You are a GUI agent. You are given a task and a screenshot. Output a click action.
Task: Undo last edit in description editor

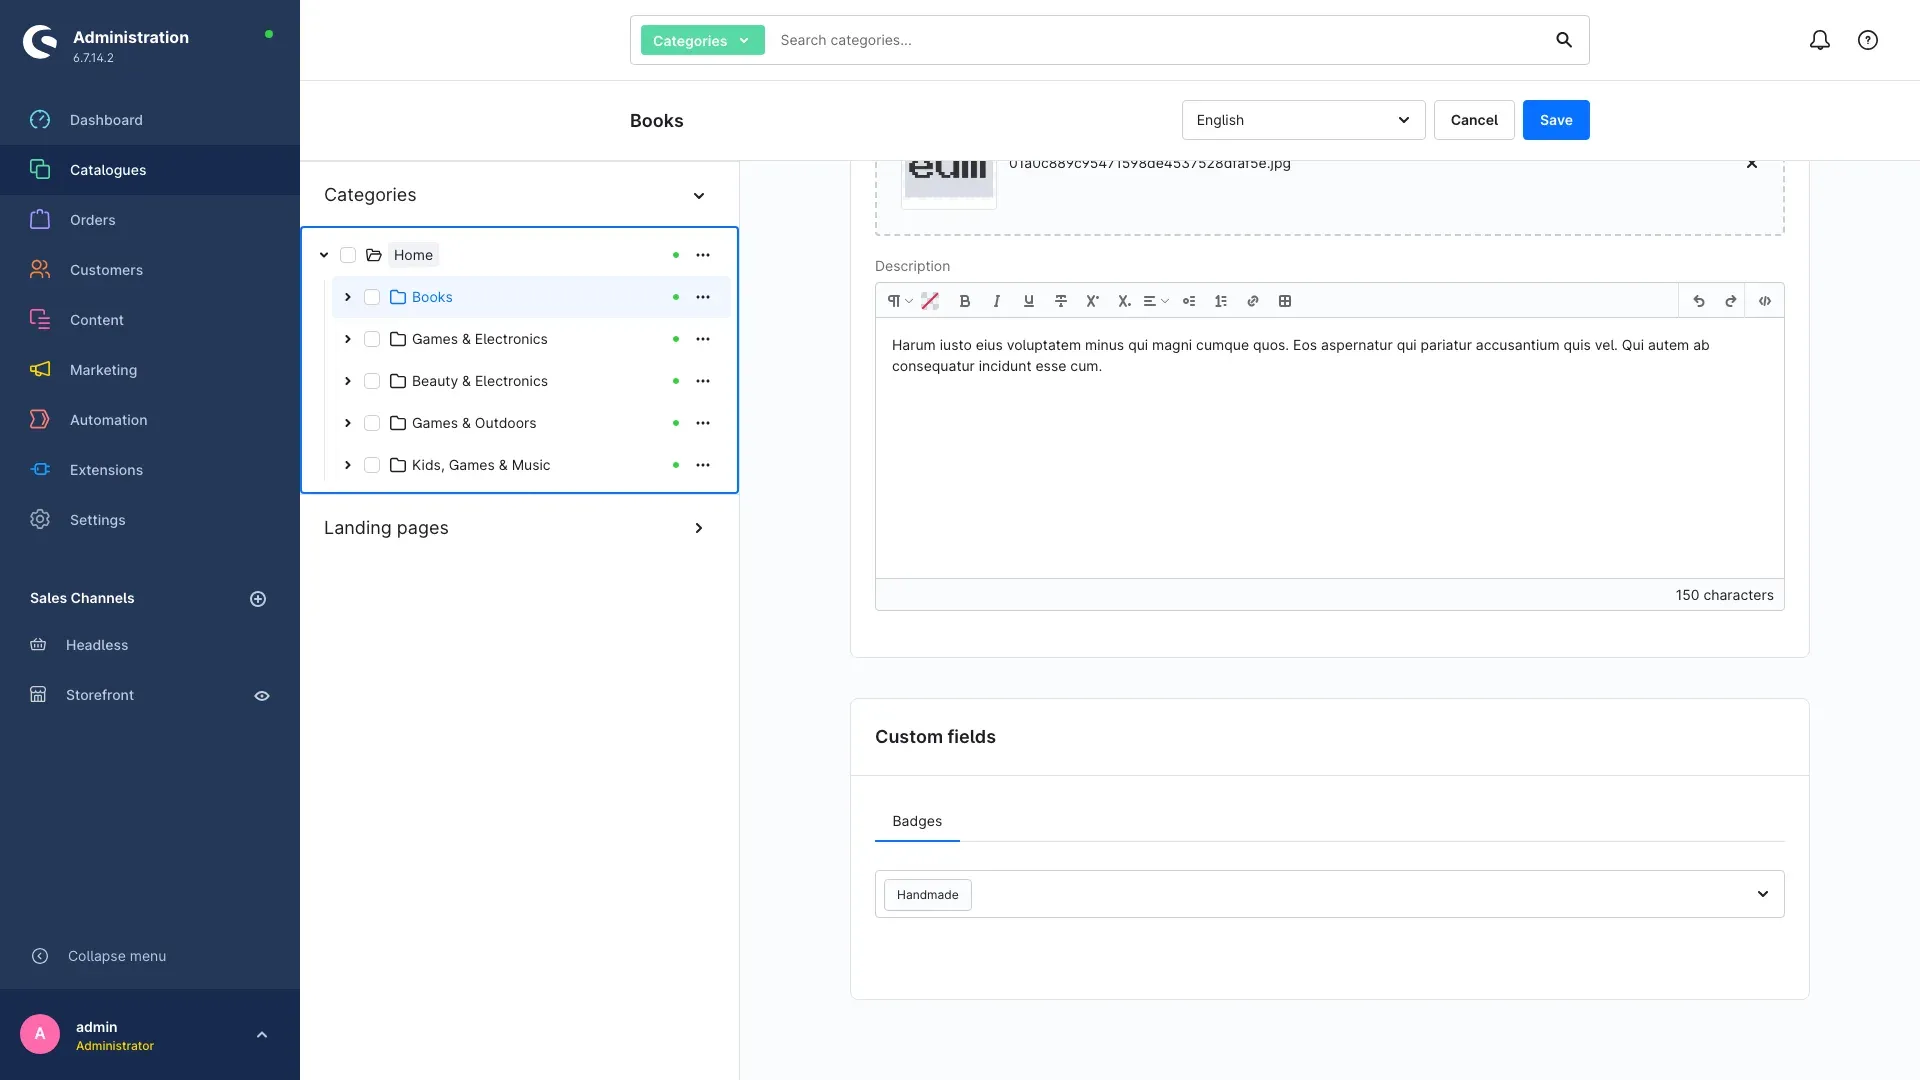tap(1699, 301)
